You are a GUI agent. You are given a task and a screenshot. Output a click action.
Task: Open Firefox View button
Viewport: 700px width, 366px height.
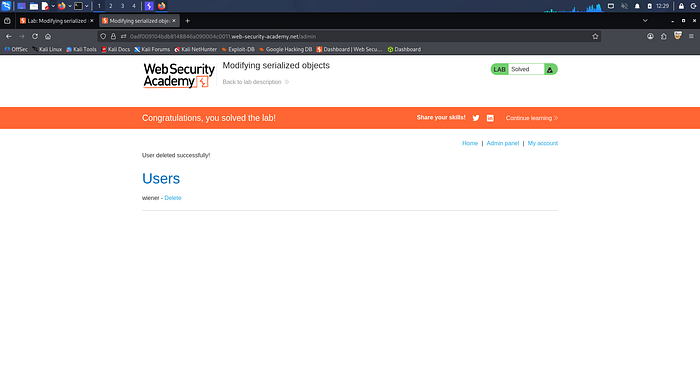click(7, 21)
